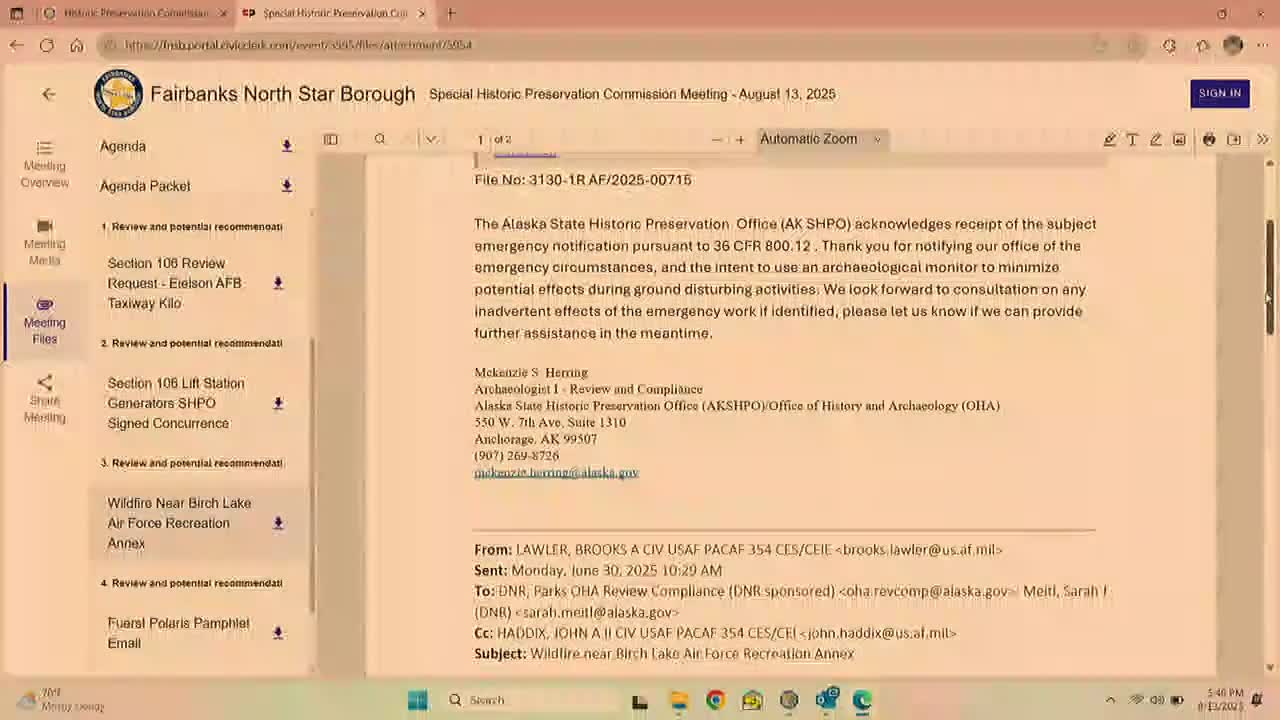
Task: Click heading '1. Review and potential recommendati'
Action: 192,227
